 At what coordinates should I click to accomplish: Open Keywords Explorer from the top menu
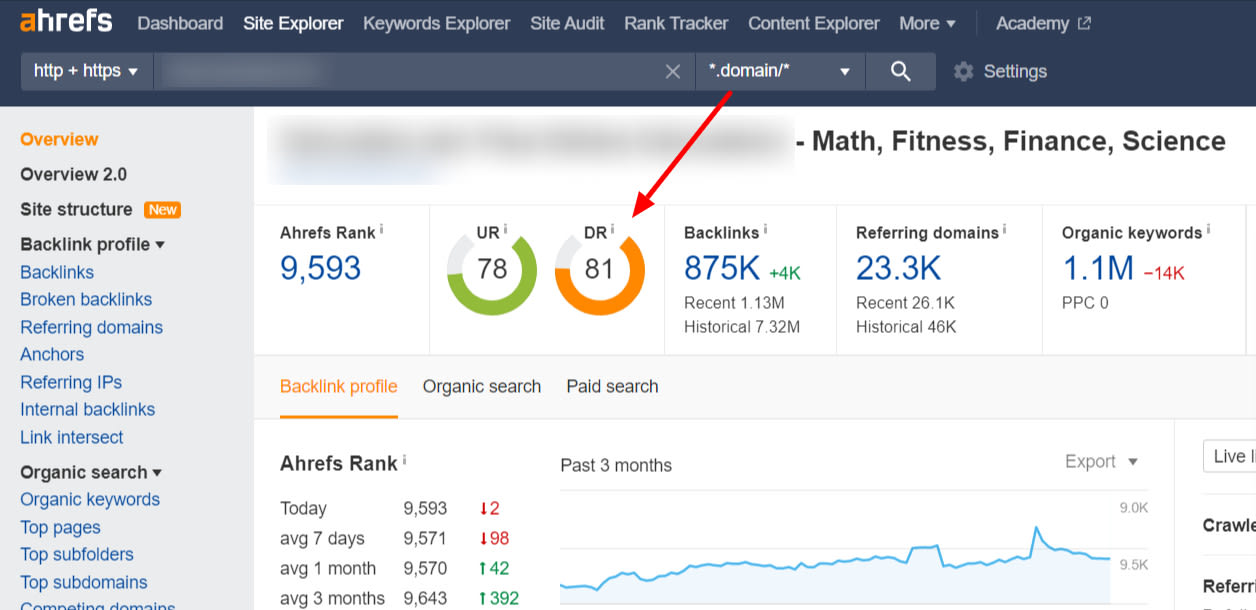436,22
